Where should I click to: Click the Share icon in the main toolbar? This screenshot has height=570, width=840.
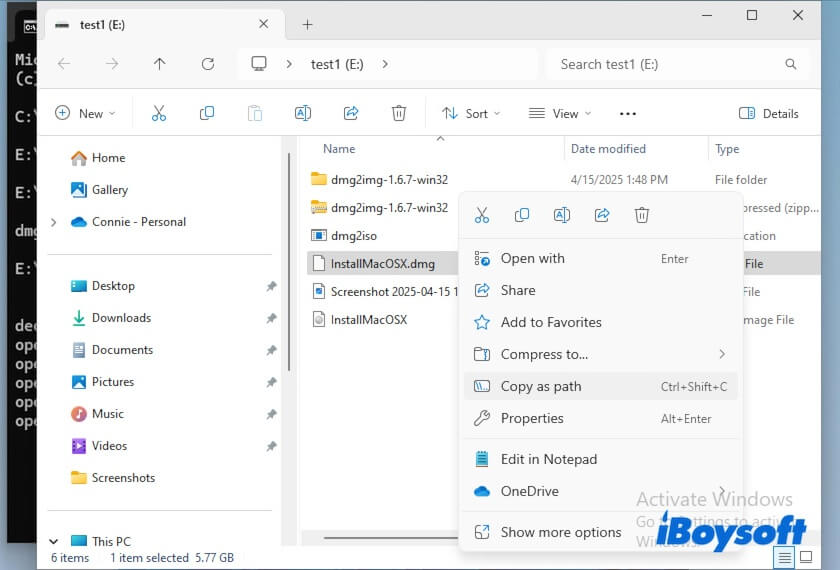click(x=351, y=113)
